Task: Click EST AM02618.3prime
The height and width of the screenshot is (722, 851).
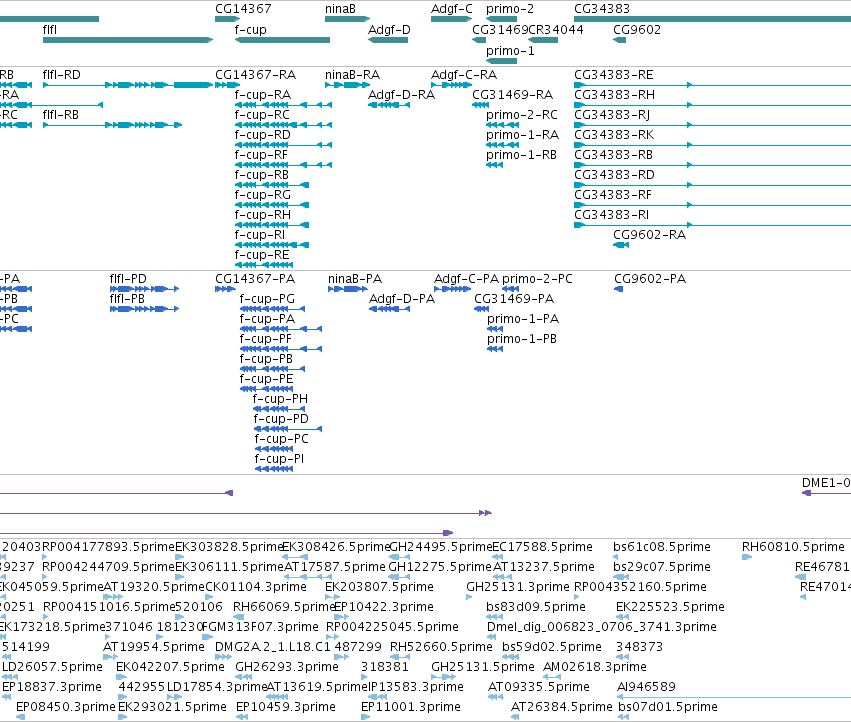Action: (552, 677)
